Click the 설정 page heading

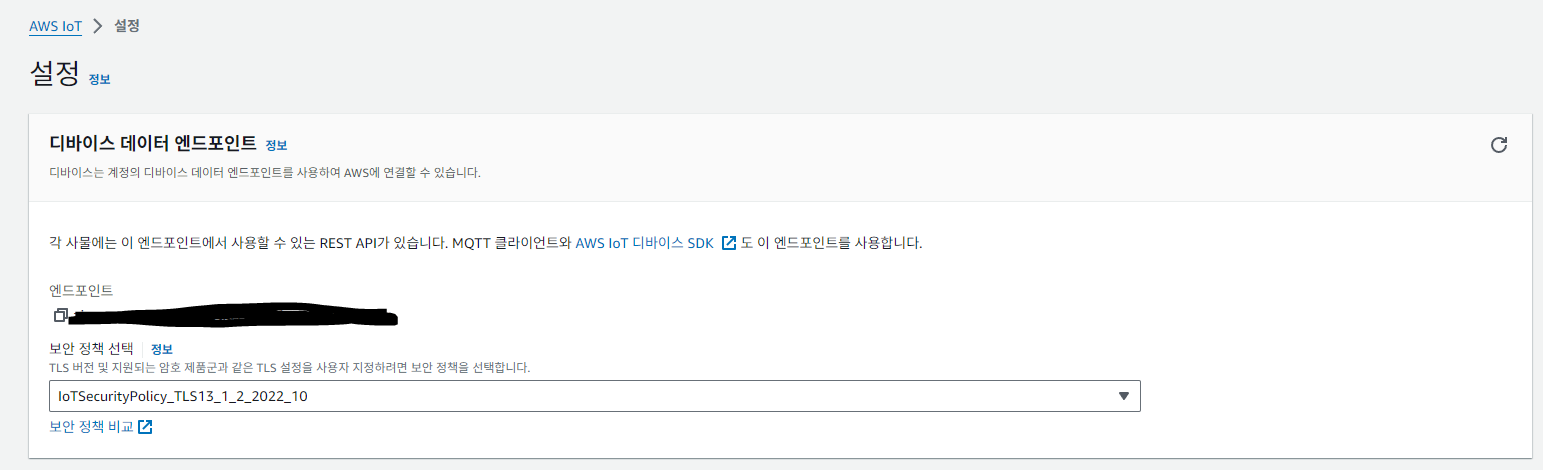pyautogui.click(x=55, y=75)
